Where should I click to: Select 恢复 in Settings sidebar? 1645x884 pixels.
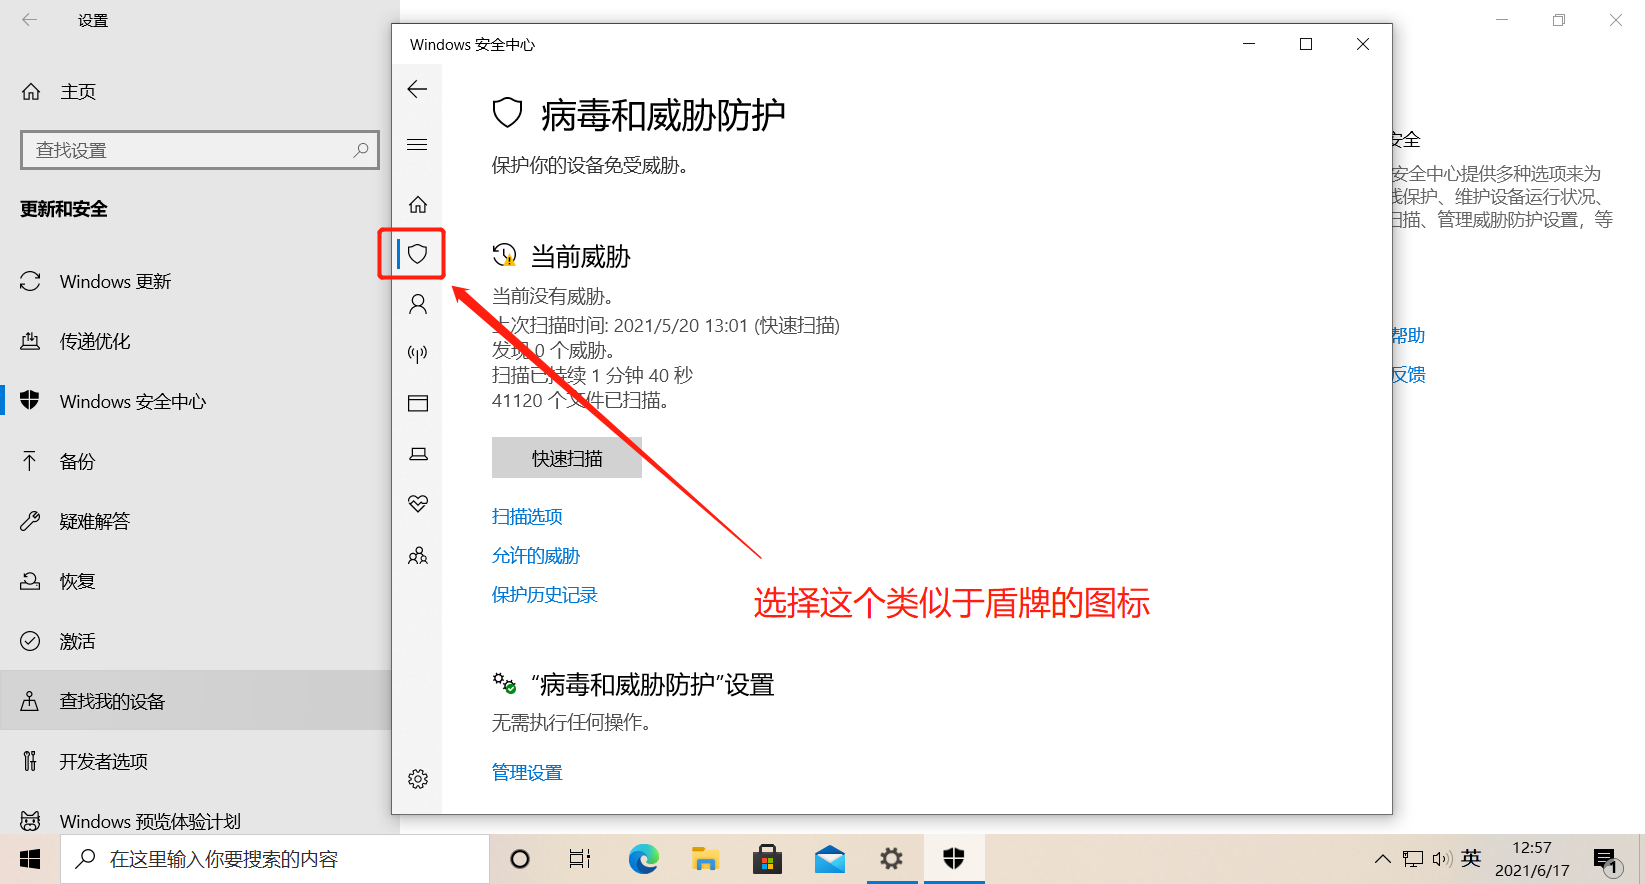(195, 582)
